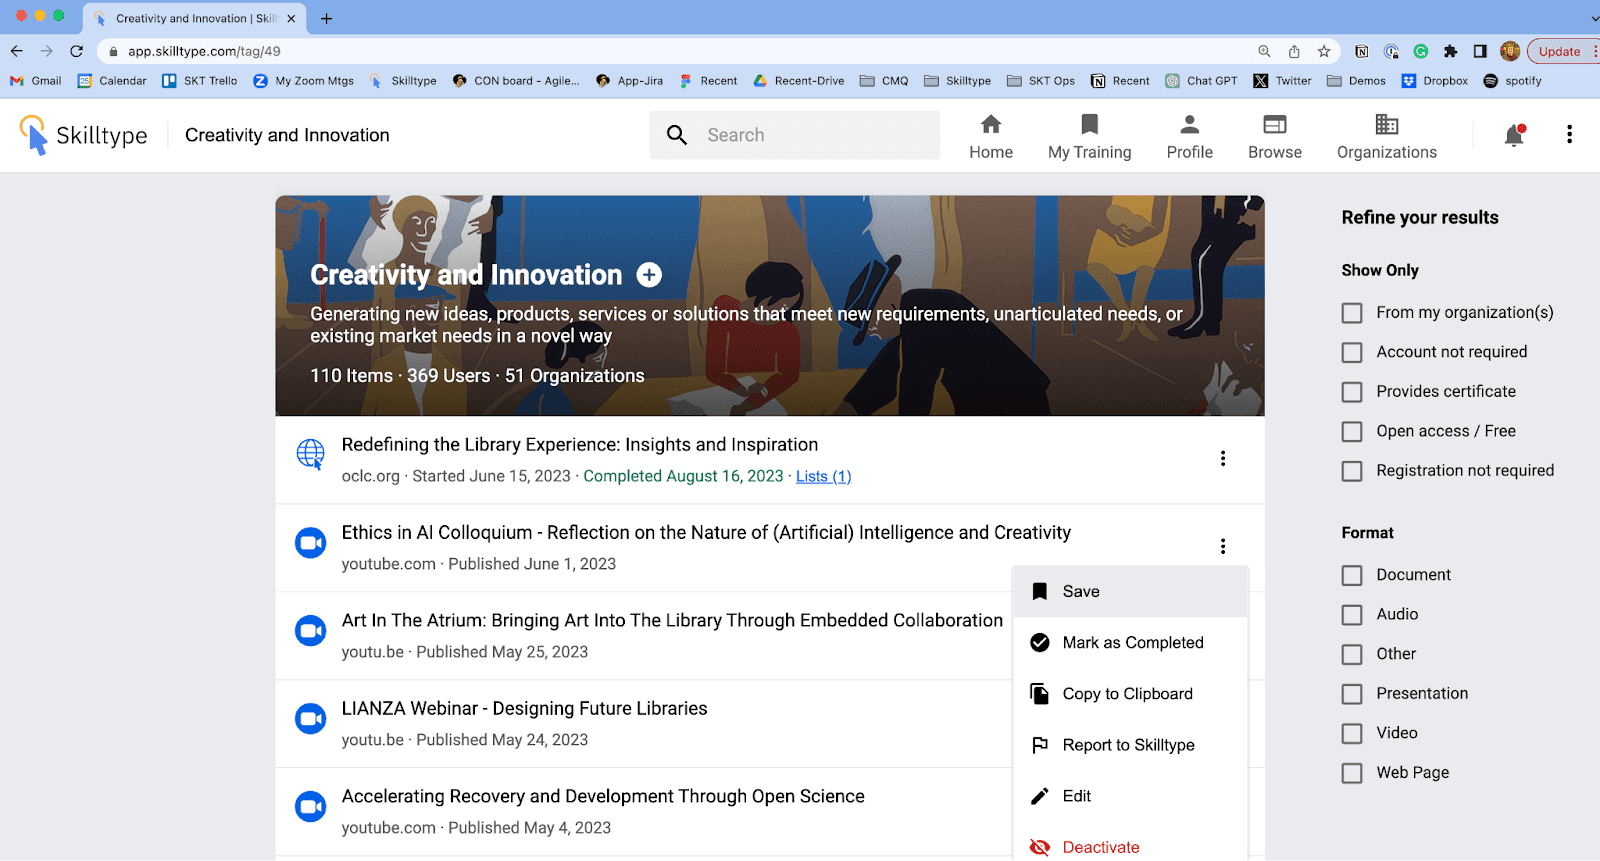Reload the browser page
This screenshot has width=1600, height=861.
[76, 51]
